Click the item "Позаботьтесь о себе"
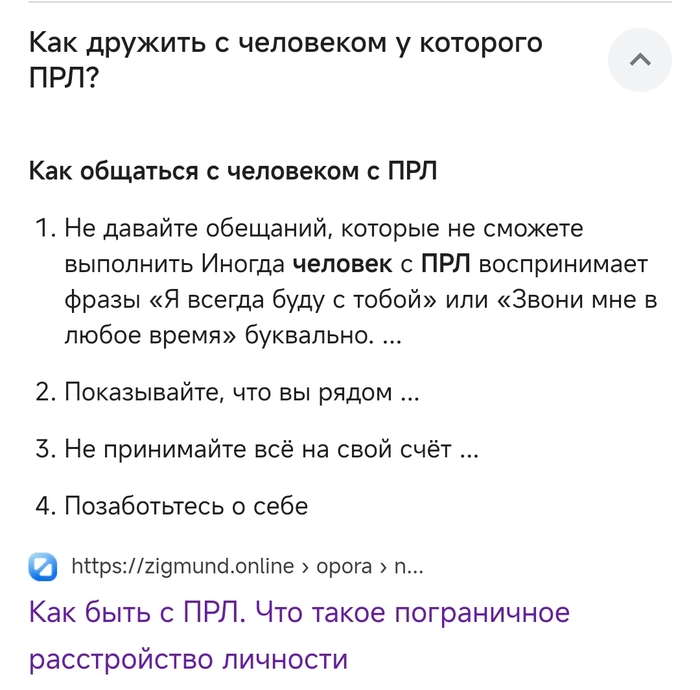 coord(186,506)
